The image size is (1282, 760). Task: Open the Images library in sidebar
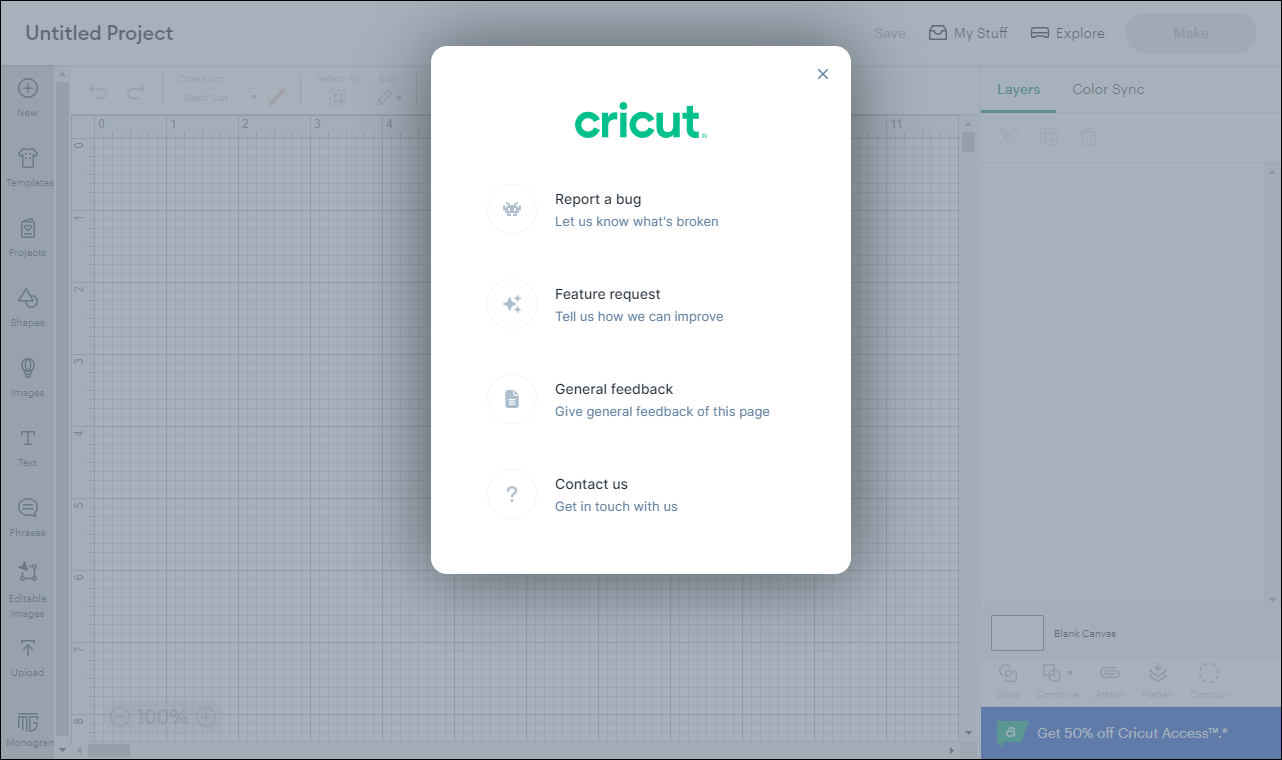(x=28, y=377)
